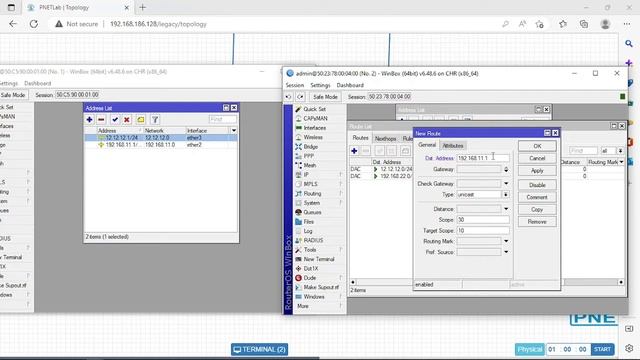Click the Target Scope input field
640x360 pixels.
[482, 231]
